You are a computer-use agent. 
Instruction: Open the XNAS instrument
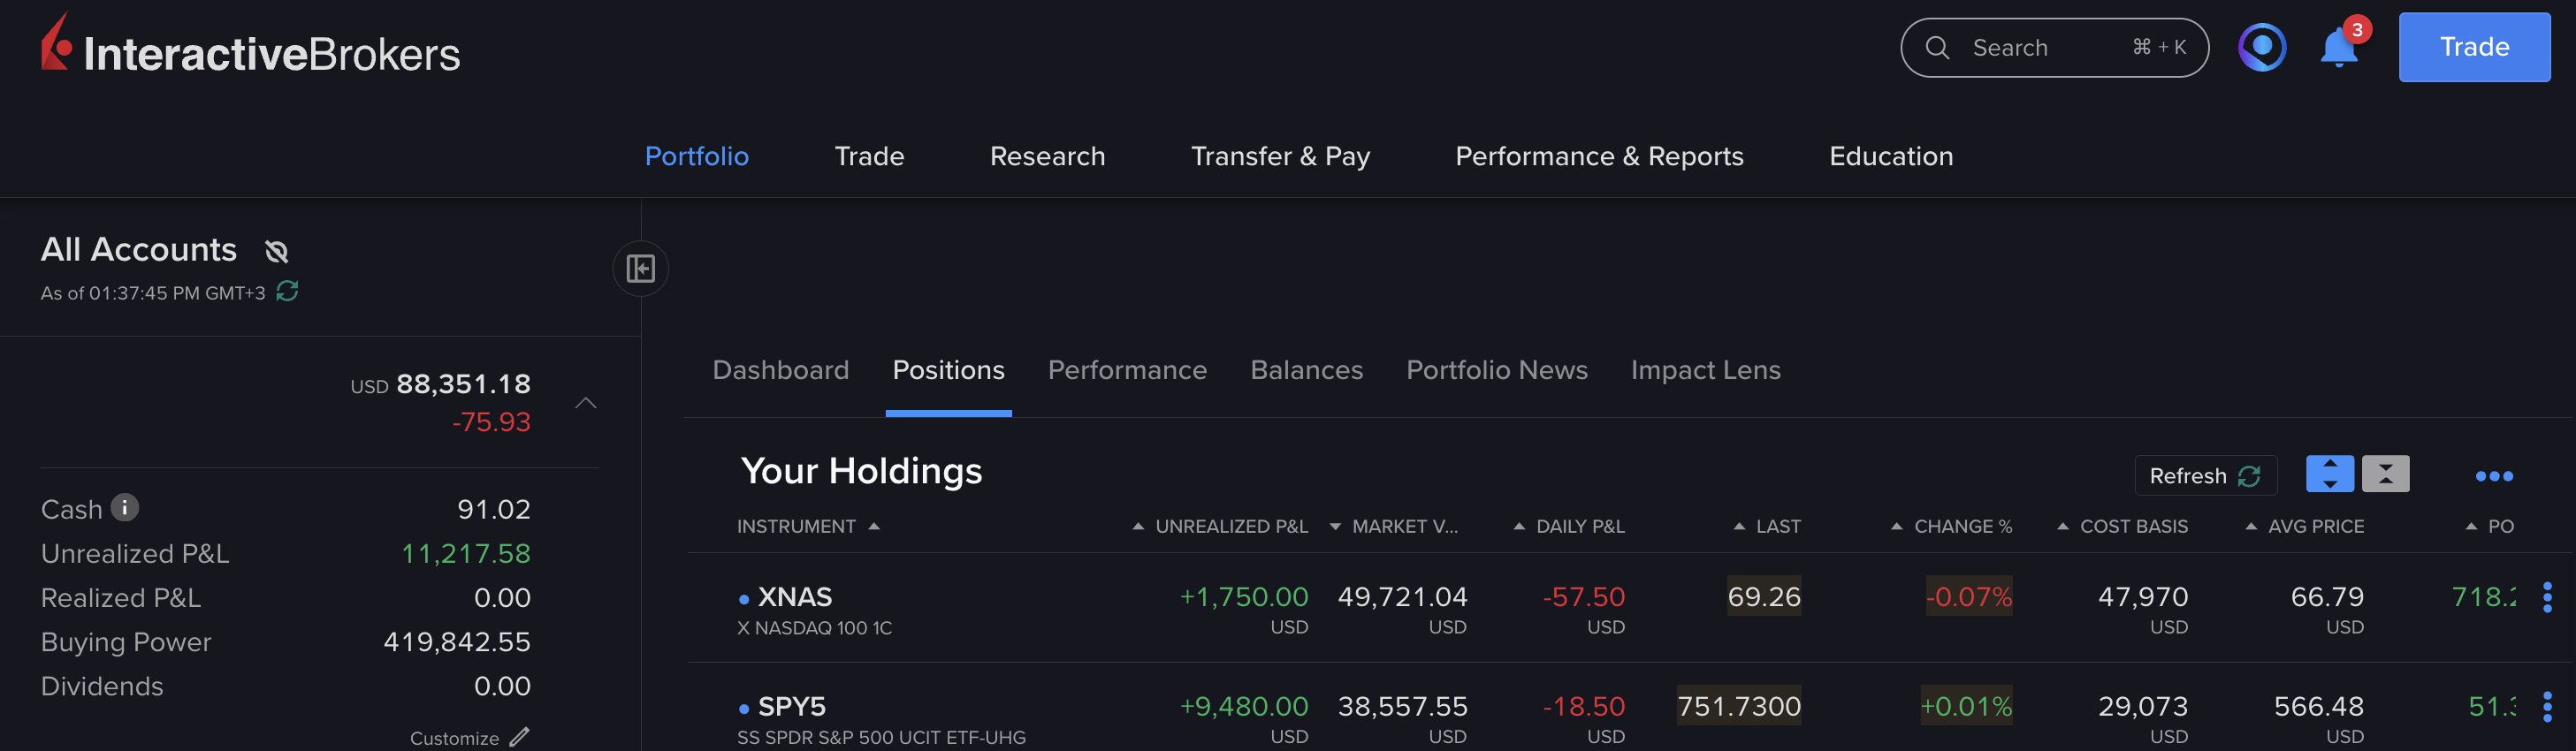[x=795, y=597]
